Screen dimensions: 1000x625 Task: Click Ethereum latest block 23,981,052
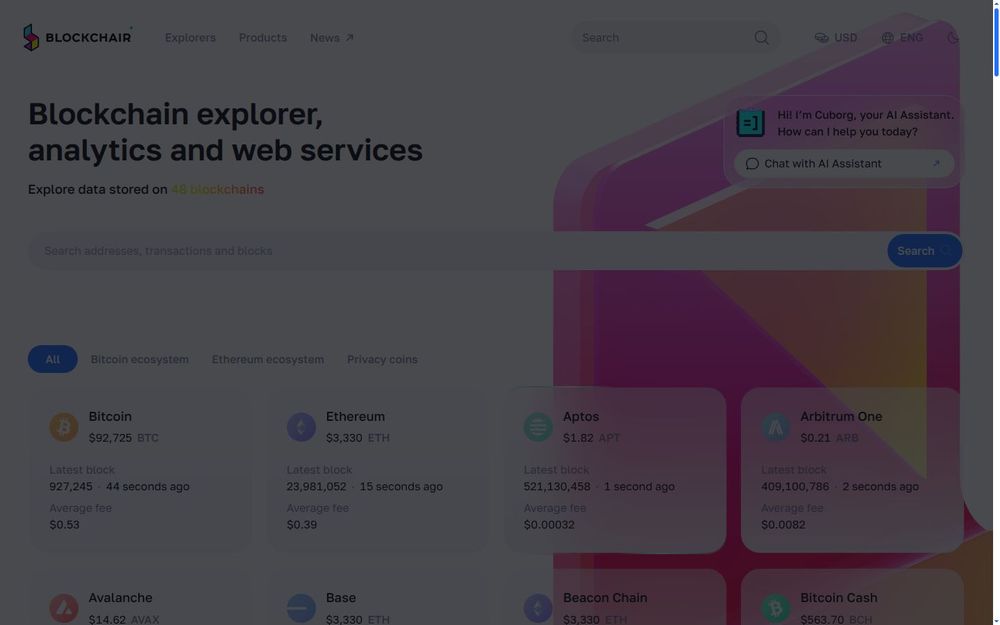coord(316,487)
